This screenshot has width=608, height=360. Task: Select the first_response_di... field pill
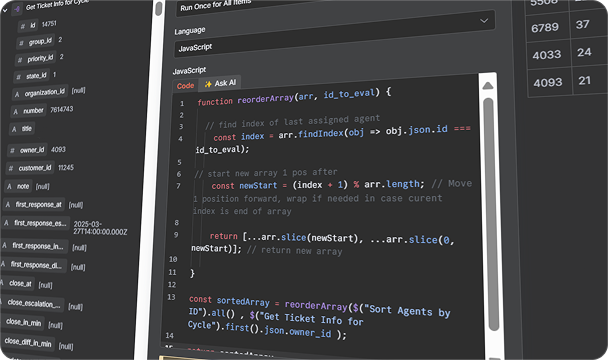pos(33,265)
